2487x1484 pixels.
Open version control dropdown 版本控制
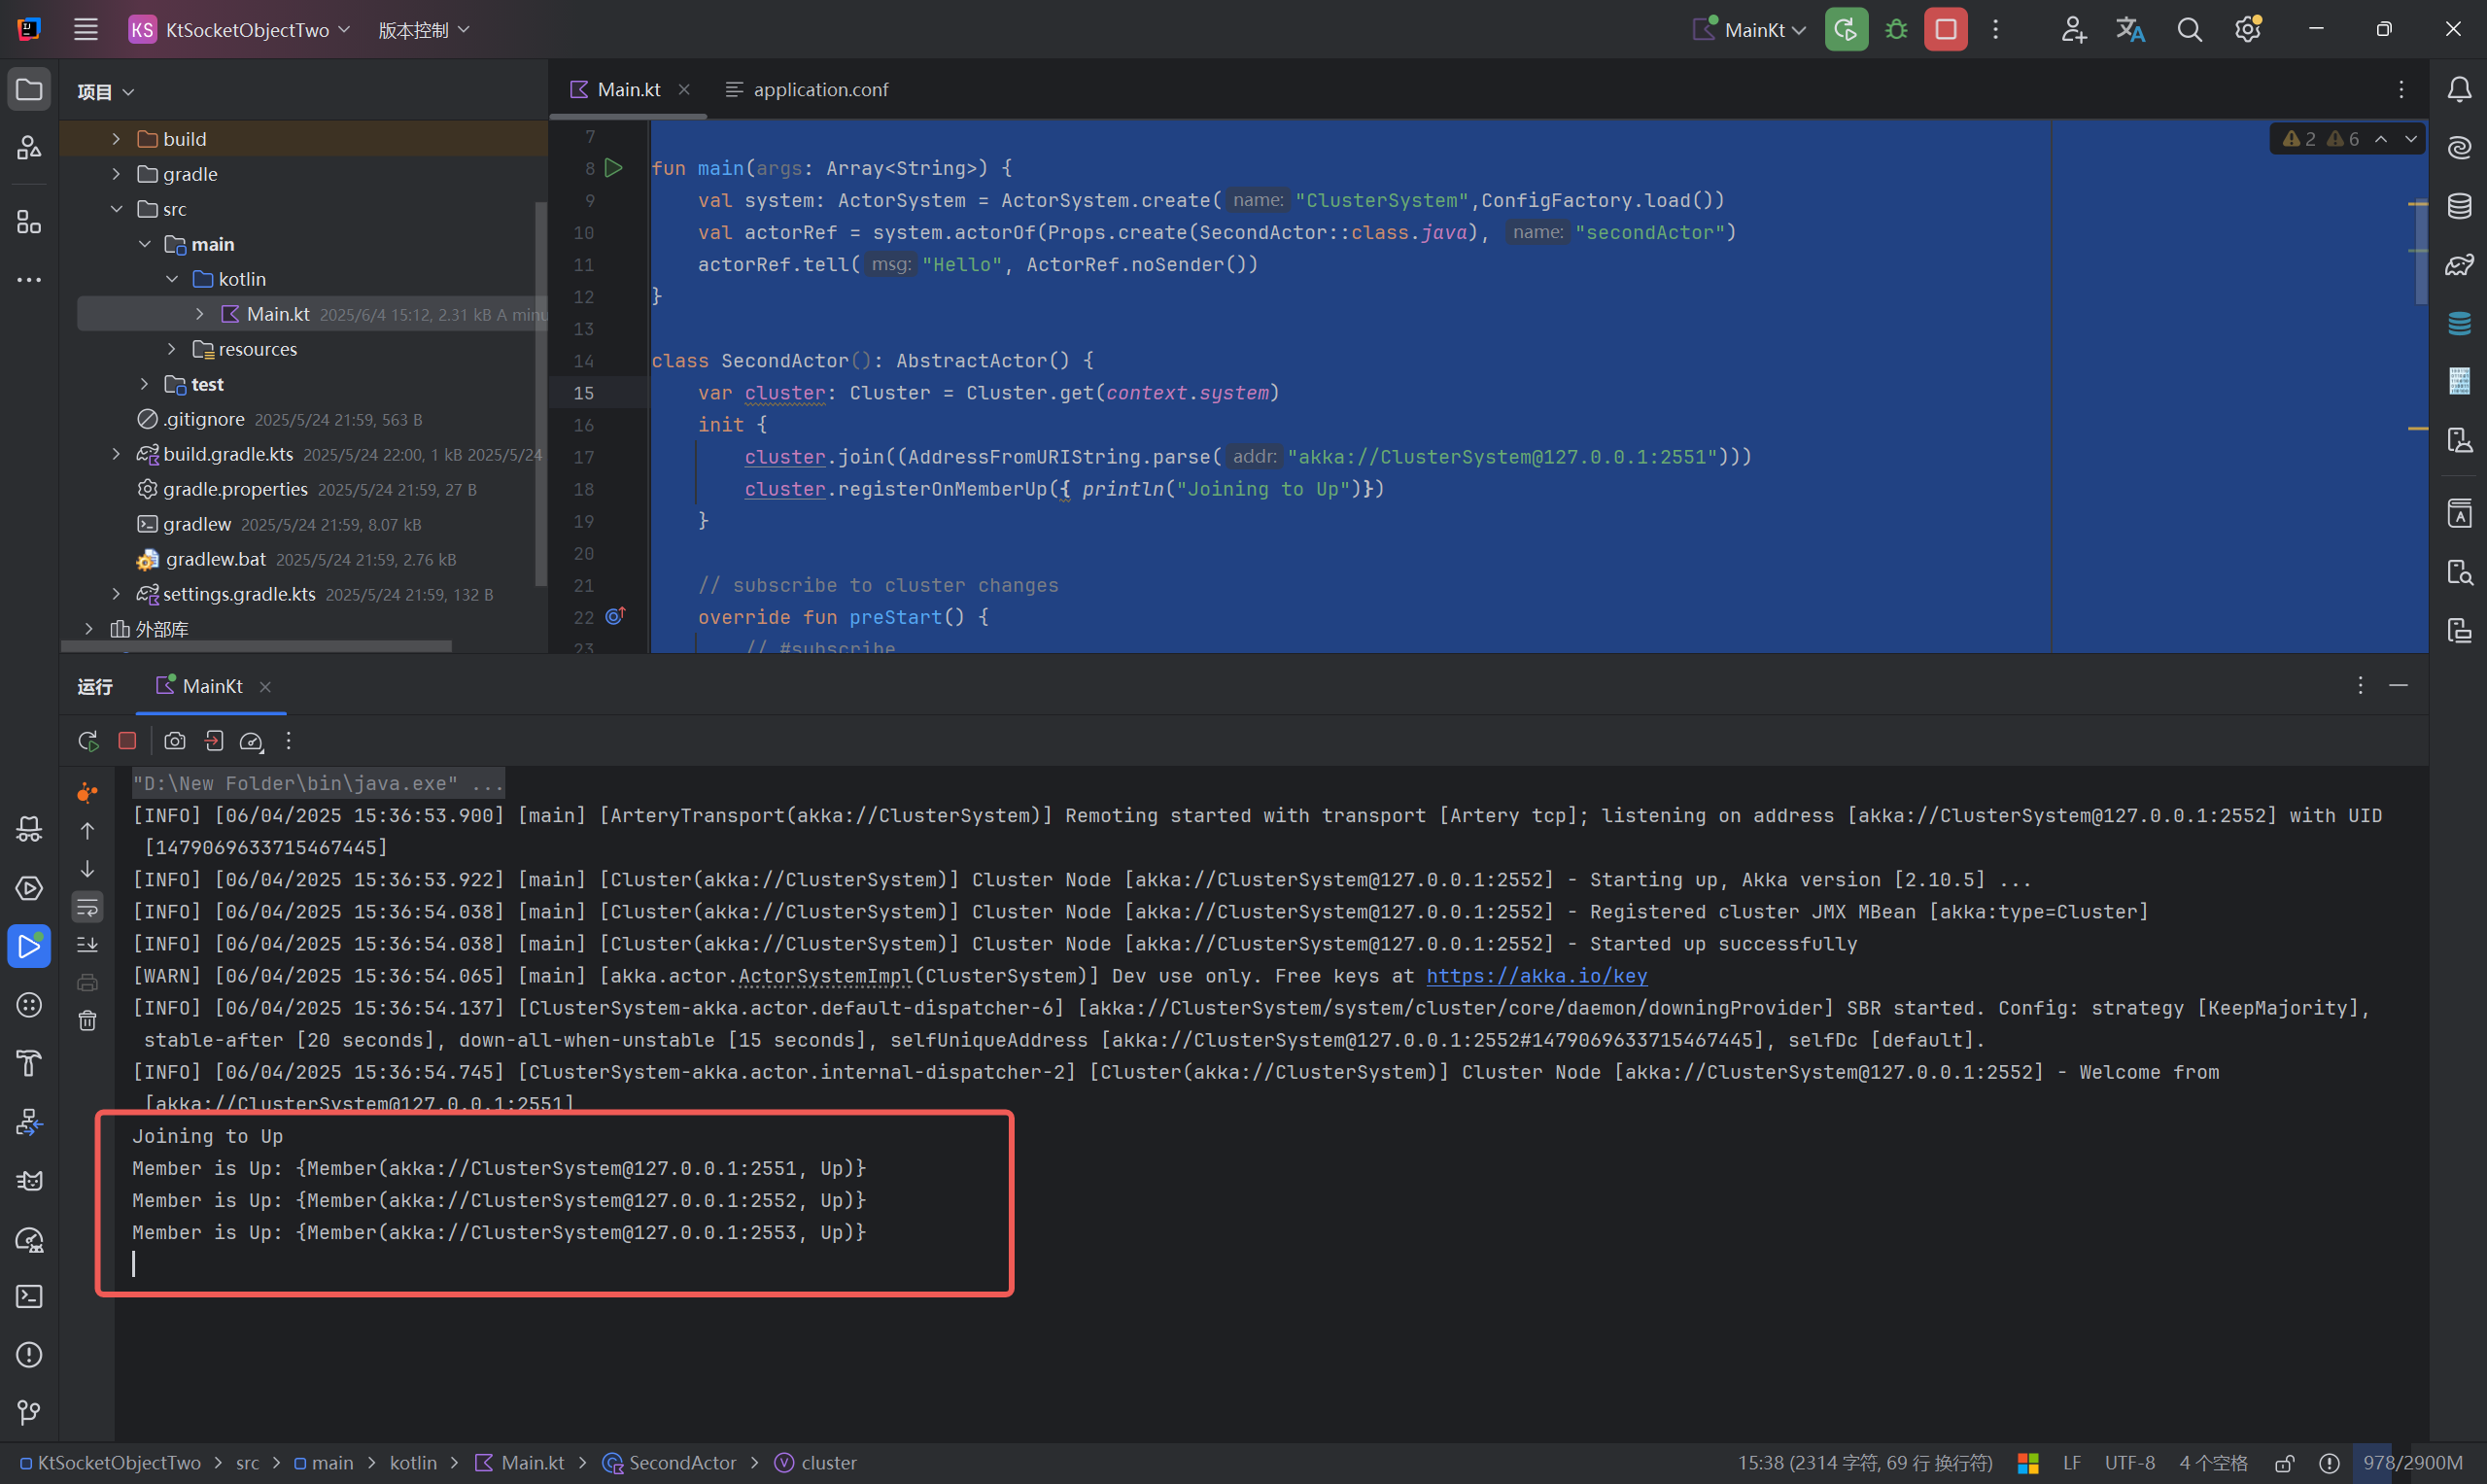pyautogui.click(x=424, y=30)
